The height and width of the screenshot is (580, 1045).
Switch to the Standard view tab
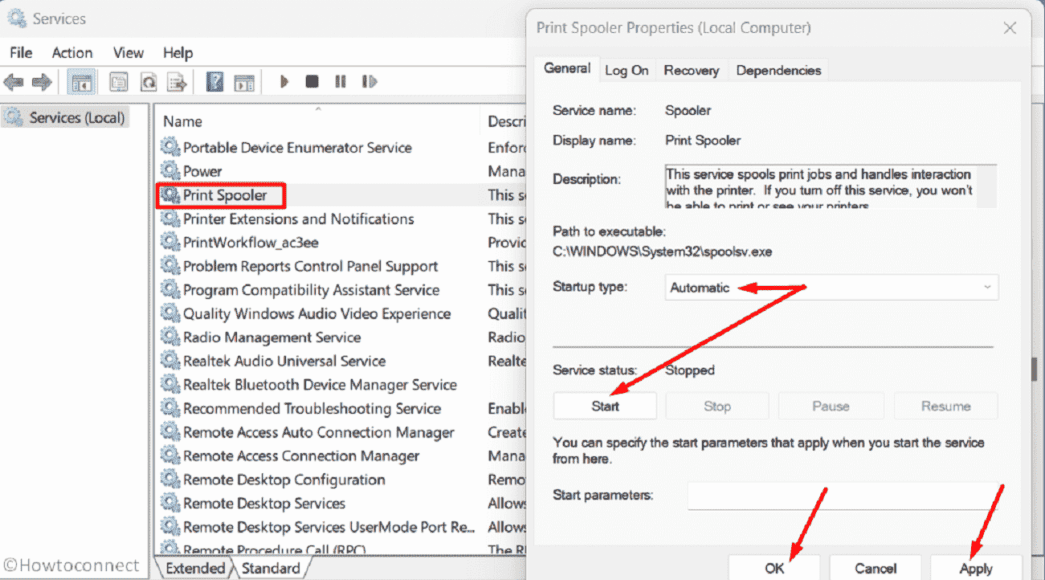[271, 568]
